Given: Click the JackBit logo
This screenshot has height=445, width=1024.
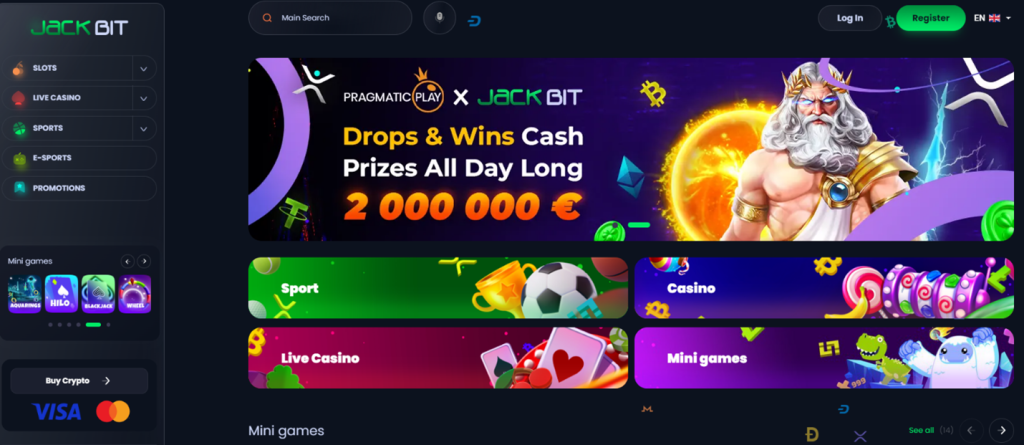Looking at the screenshot, I should click(80, 27).
